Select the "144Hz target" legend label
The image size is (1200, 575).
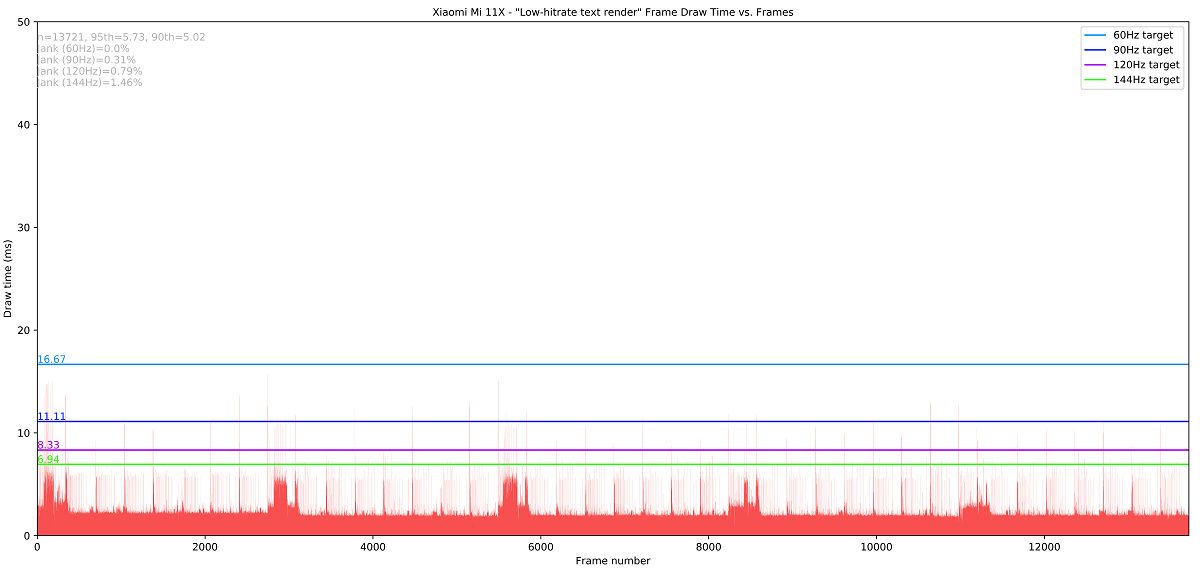pos(1146,80)
